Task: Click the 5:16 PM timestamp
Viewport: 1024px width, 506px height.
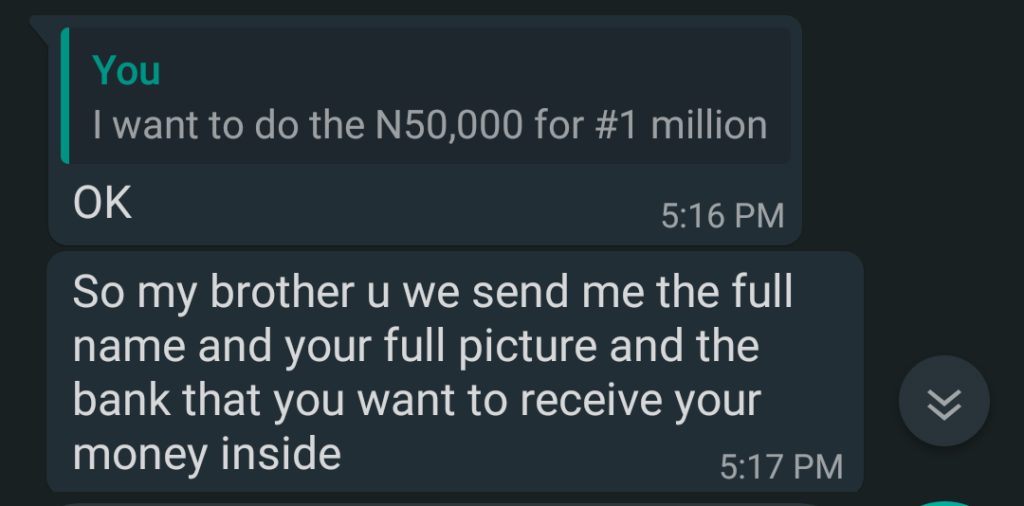Action: click(x=722, y=216)
